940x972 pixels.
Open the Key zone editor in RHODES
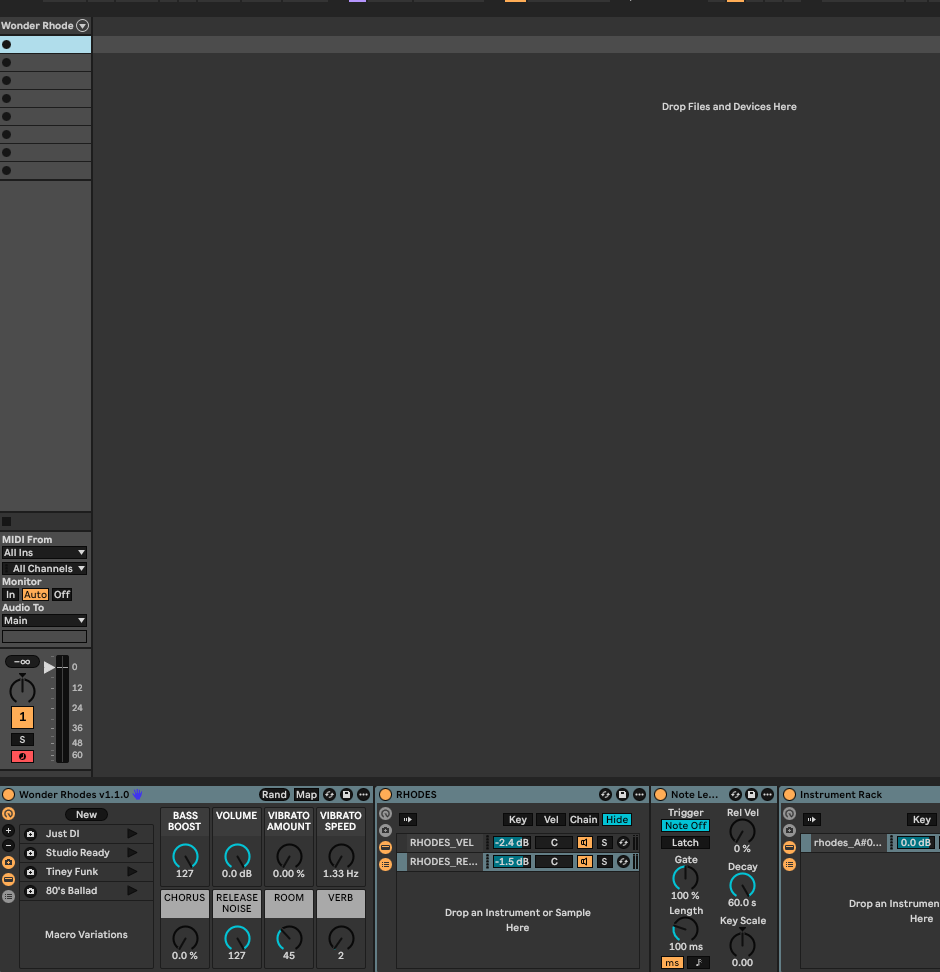click(x=518, y=820)
